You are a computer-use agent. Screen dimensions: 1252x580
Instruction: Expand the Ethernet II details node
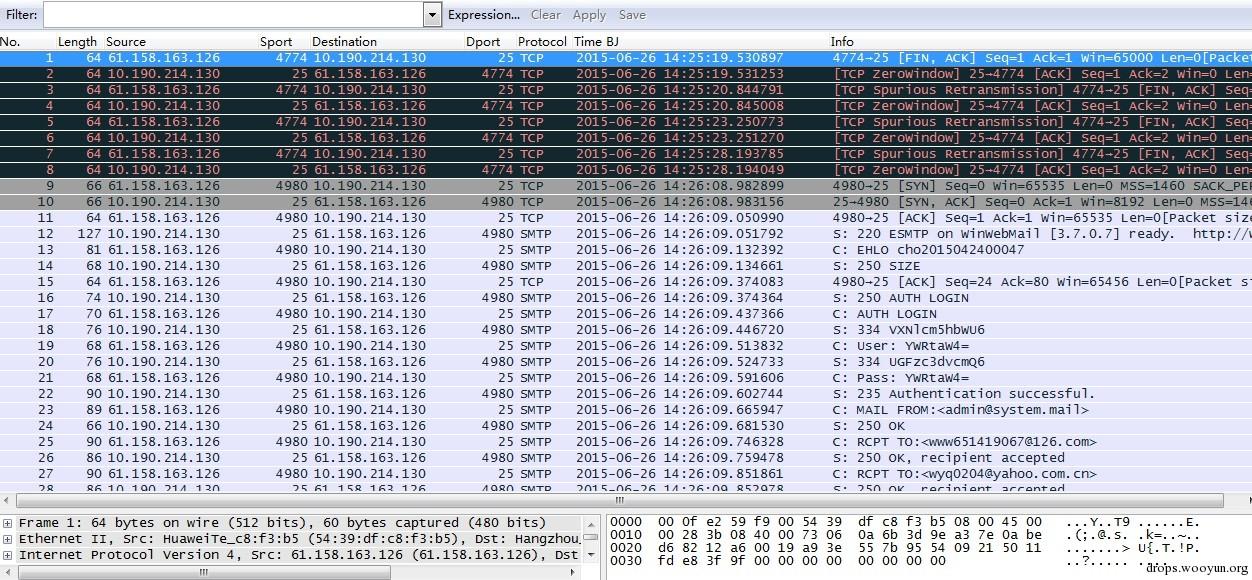[x=8, y=539]
